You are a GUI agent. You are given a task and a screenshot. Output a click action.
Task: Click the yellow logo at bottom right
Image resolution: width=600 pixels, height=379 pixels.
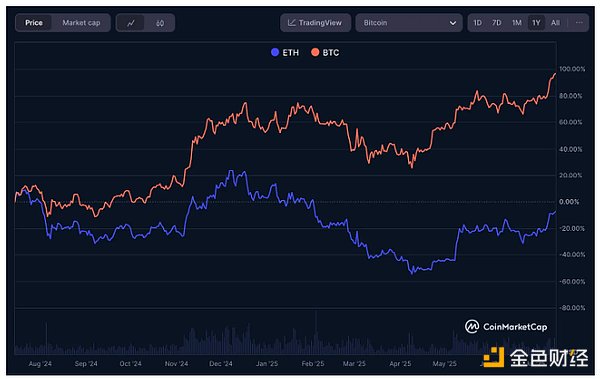click(494, 357)
